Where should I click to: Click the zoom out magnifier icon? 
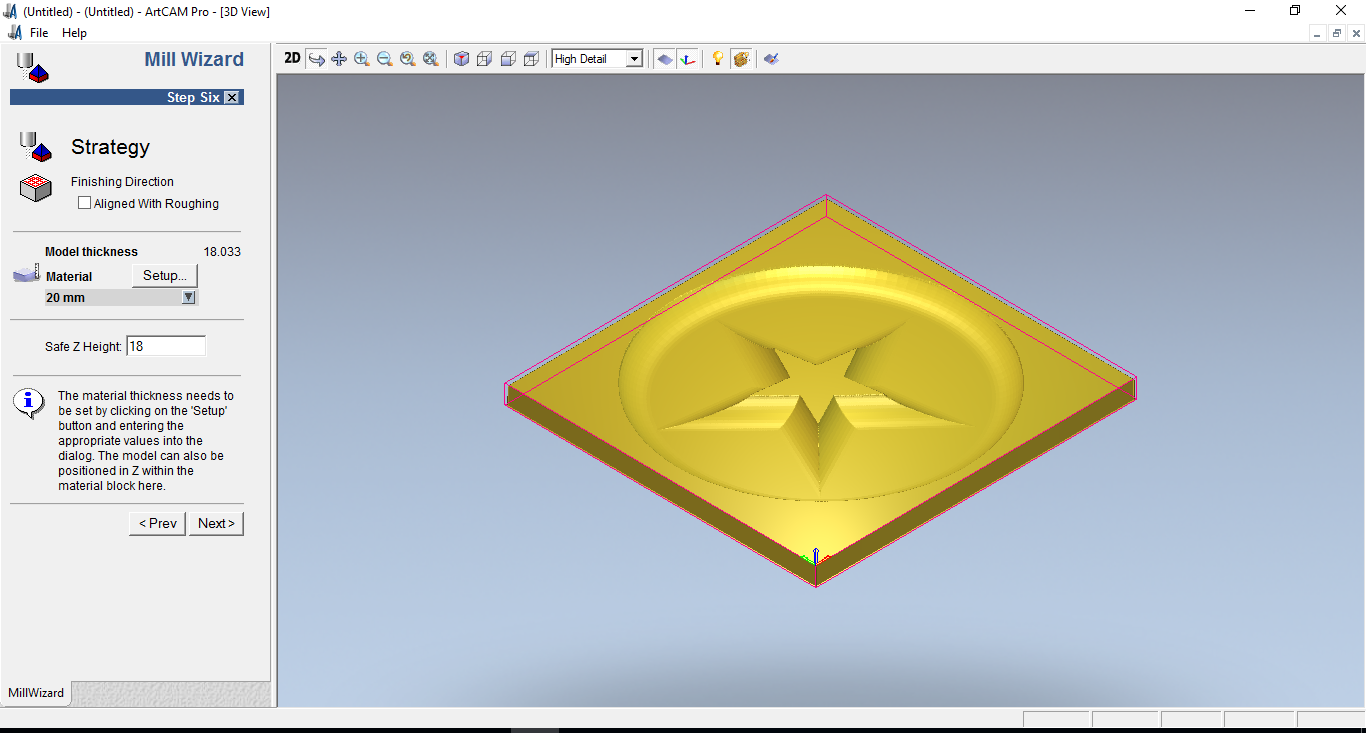click(x=385, y=59)
